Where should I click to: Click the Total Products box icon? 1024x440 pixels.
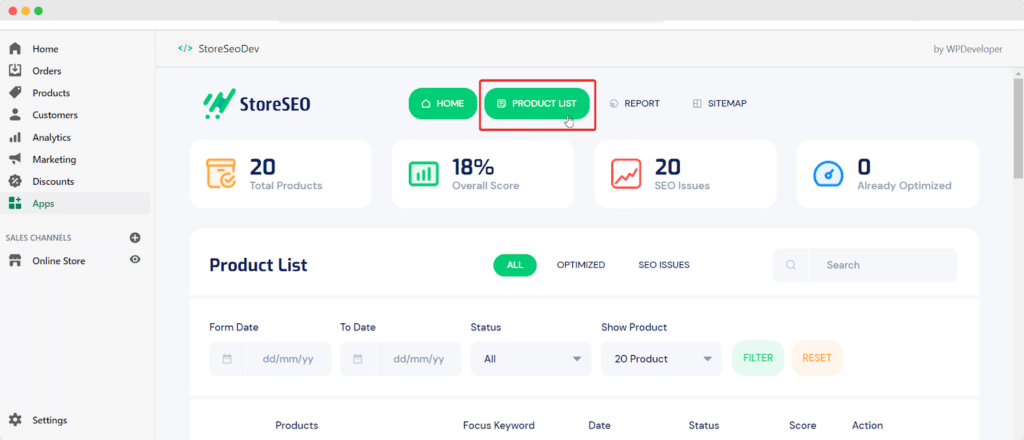tap(221, 174)
